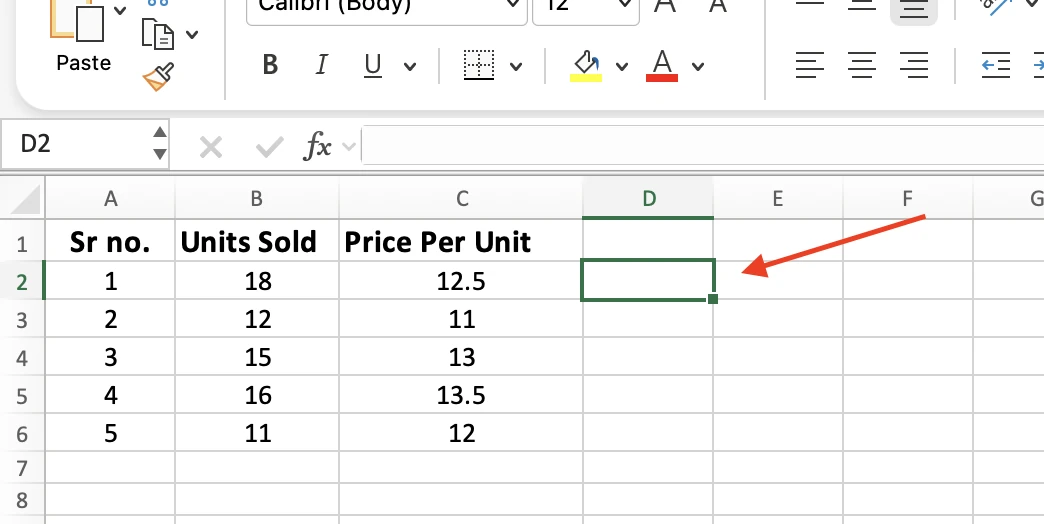Screen dimensions: 1044x524
Task: Click the Decrease Font Size icon
Action: point(717,7)
